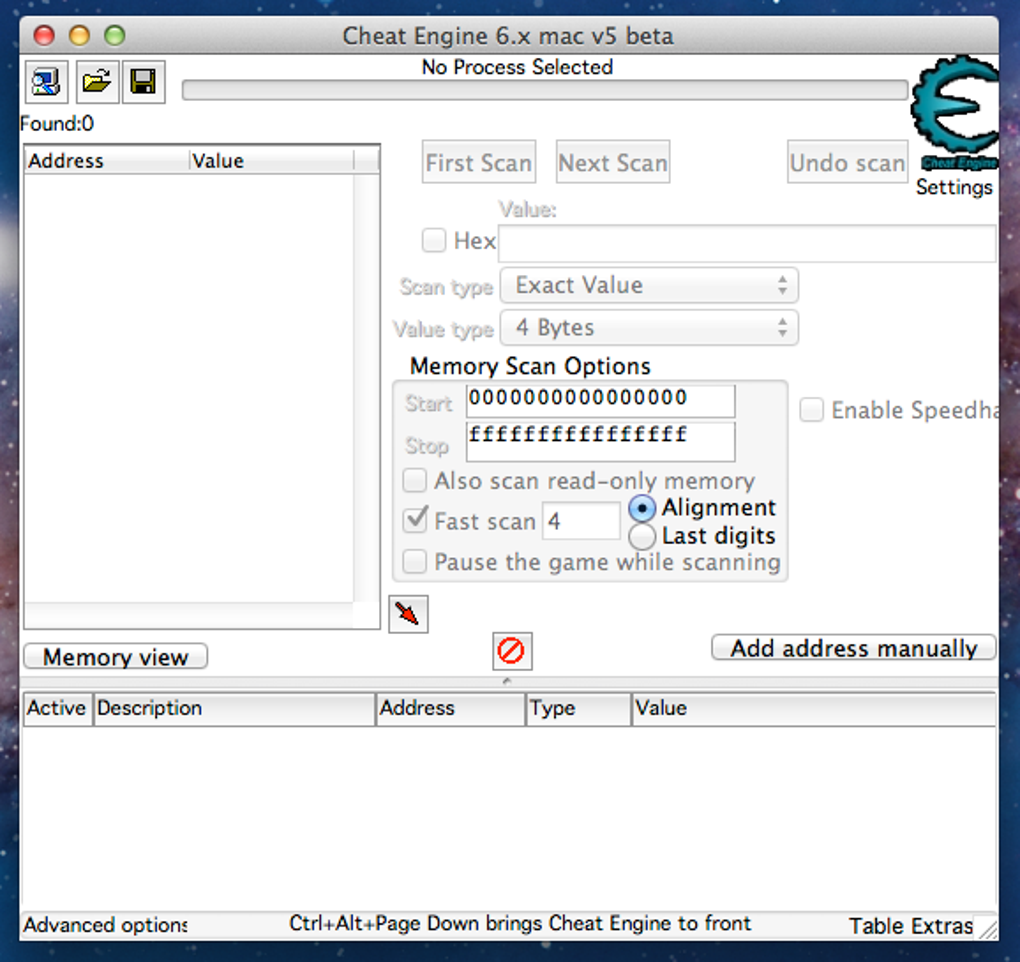Toggle the Enable Speedhack checkbox
Screen dimensions: 1020x962
click(811, 410)
